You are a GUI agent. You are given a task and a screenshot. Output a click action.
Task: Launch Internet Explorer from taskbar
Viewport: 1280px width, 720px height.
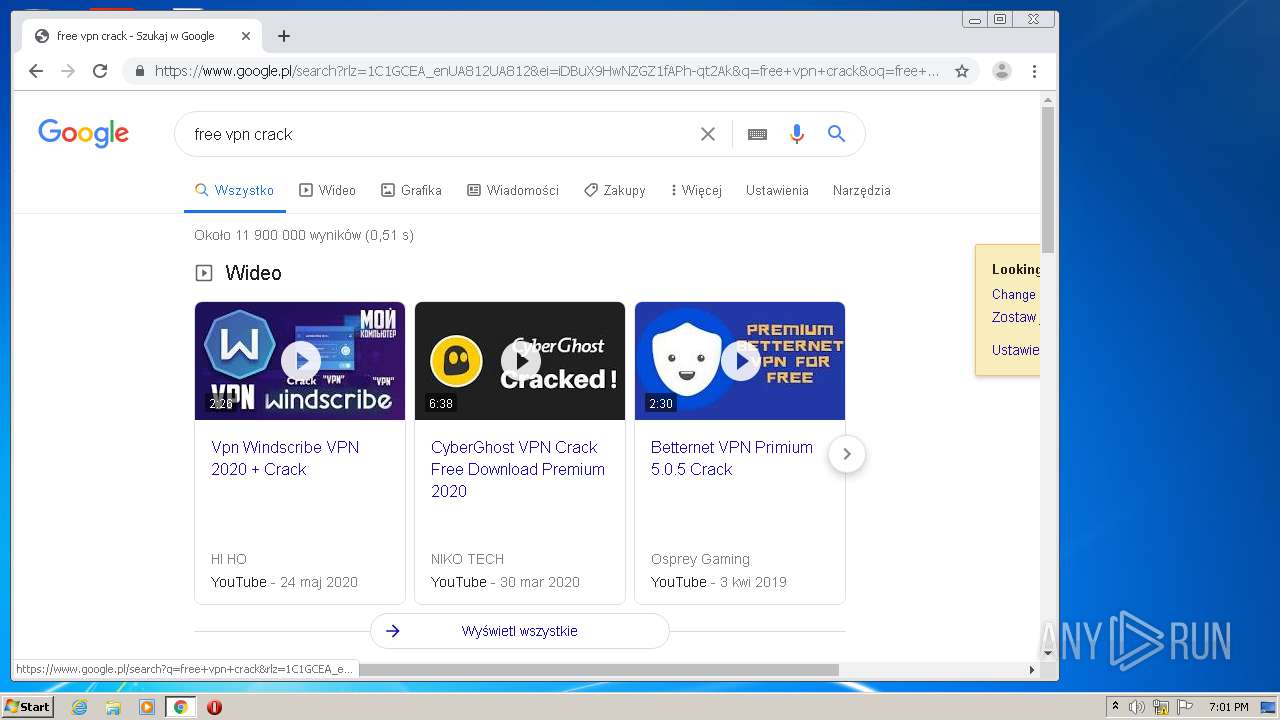click(x=80, y=707)
